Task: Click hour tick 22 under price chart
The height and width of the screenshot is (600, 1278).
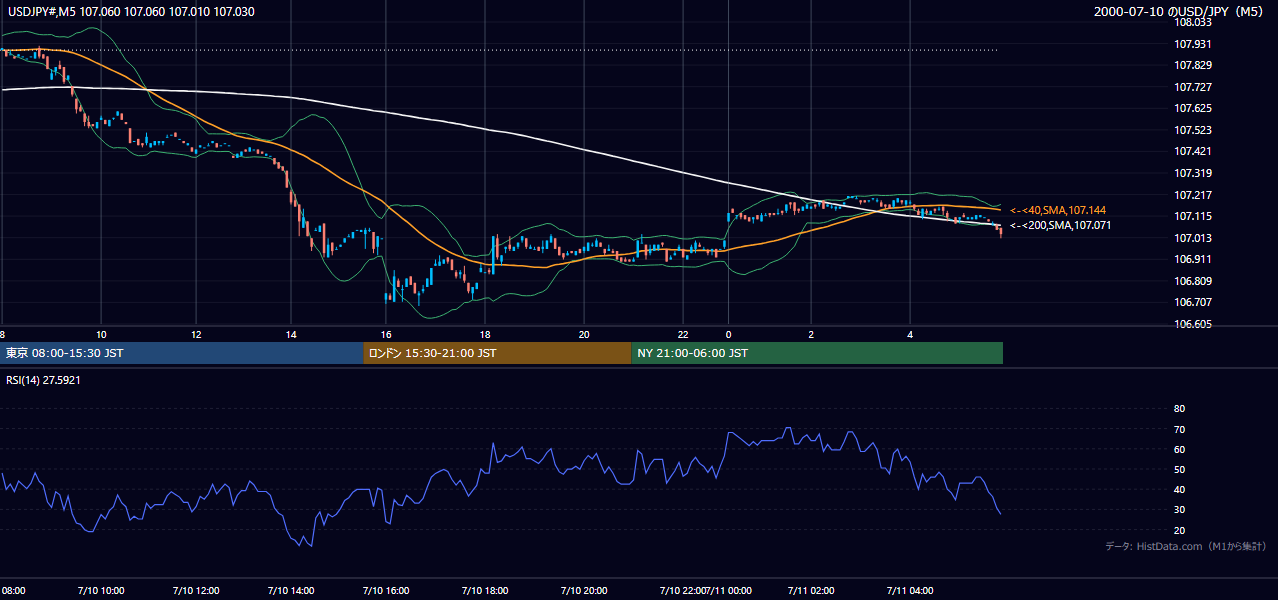Action: pos(683,334)
